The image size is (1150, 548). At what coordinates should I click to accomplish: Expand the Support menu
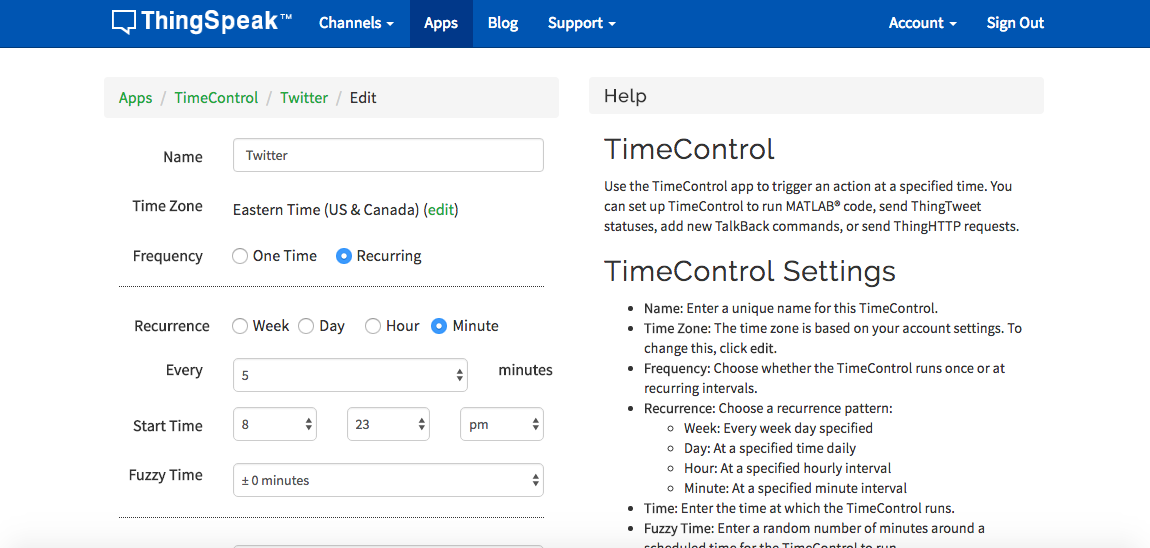pos(581,23)
